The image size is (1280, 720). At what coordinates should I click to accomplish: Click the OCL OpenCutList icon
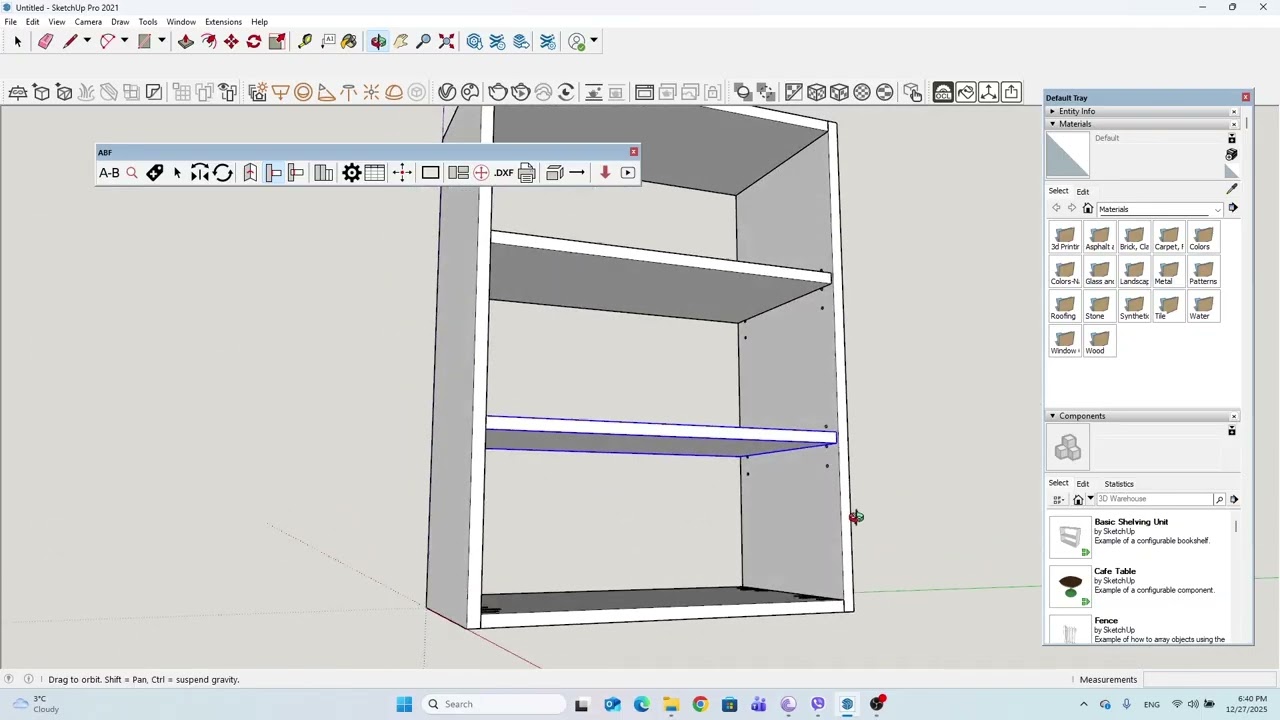(943, 92)
